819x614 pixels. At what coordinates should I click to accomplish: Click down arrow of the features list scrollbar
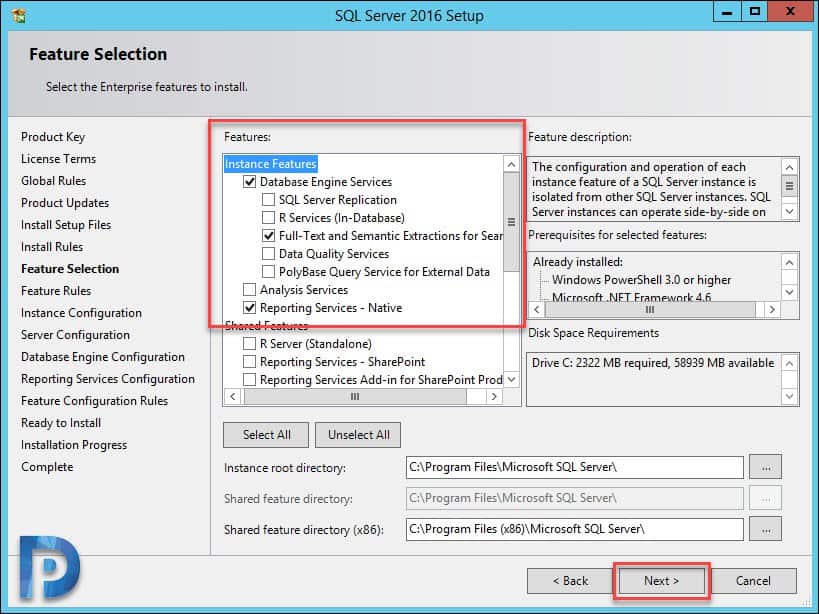(511, 380)
